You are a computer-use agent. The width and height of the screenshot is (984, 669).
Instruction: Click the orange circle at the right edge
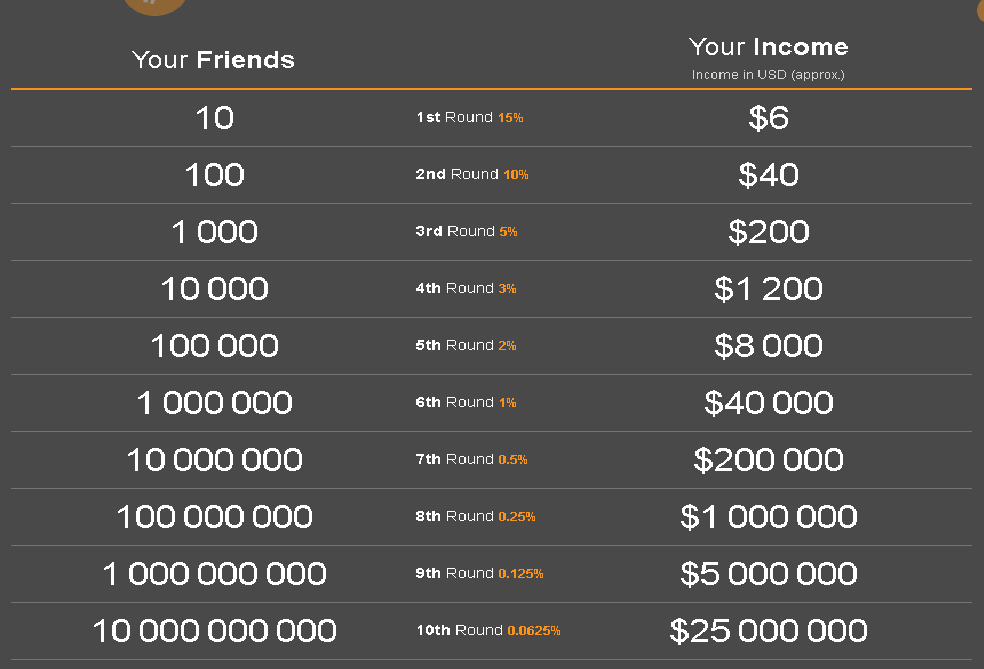(x=980, y=12)
